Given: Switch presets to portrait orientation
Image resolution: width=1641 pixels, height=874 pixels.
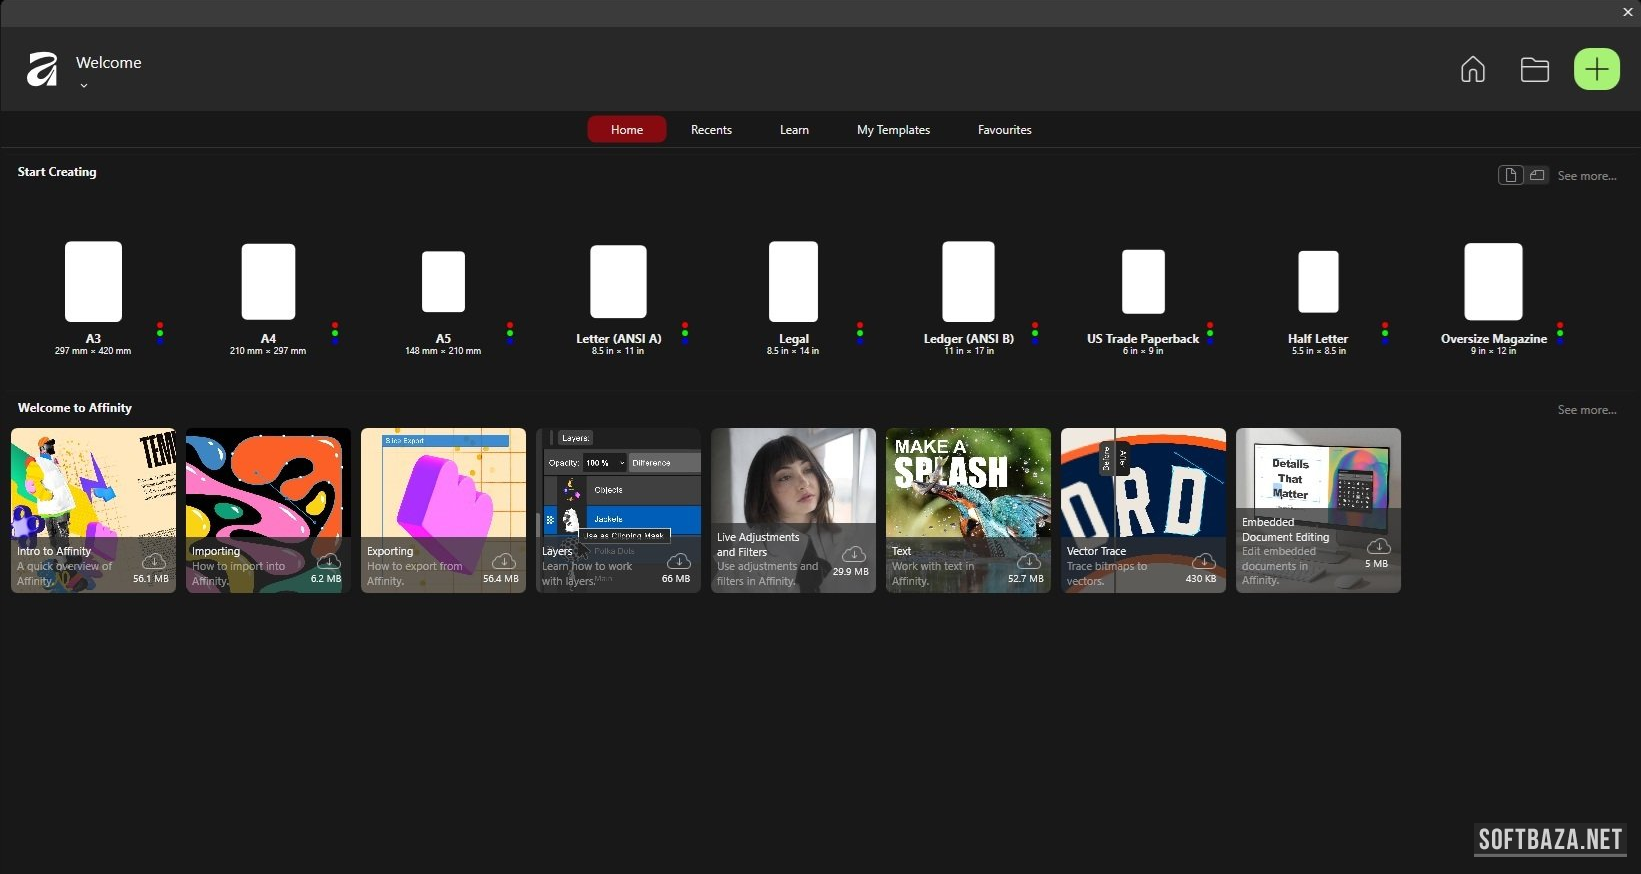Looking at the screenshot, I should [x=1510, y=176].
